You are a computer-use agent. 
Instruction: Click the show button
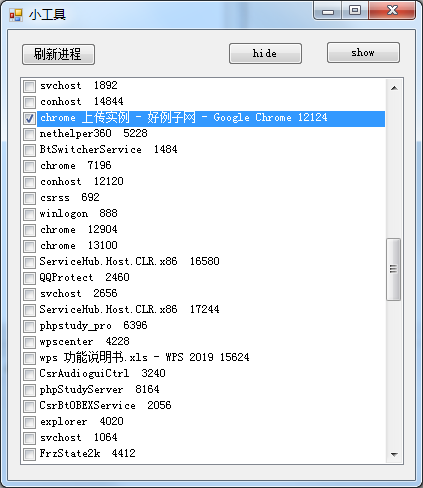[363, 52]
